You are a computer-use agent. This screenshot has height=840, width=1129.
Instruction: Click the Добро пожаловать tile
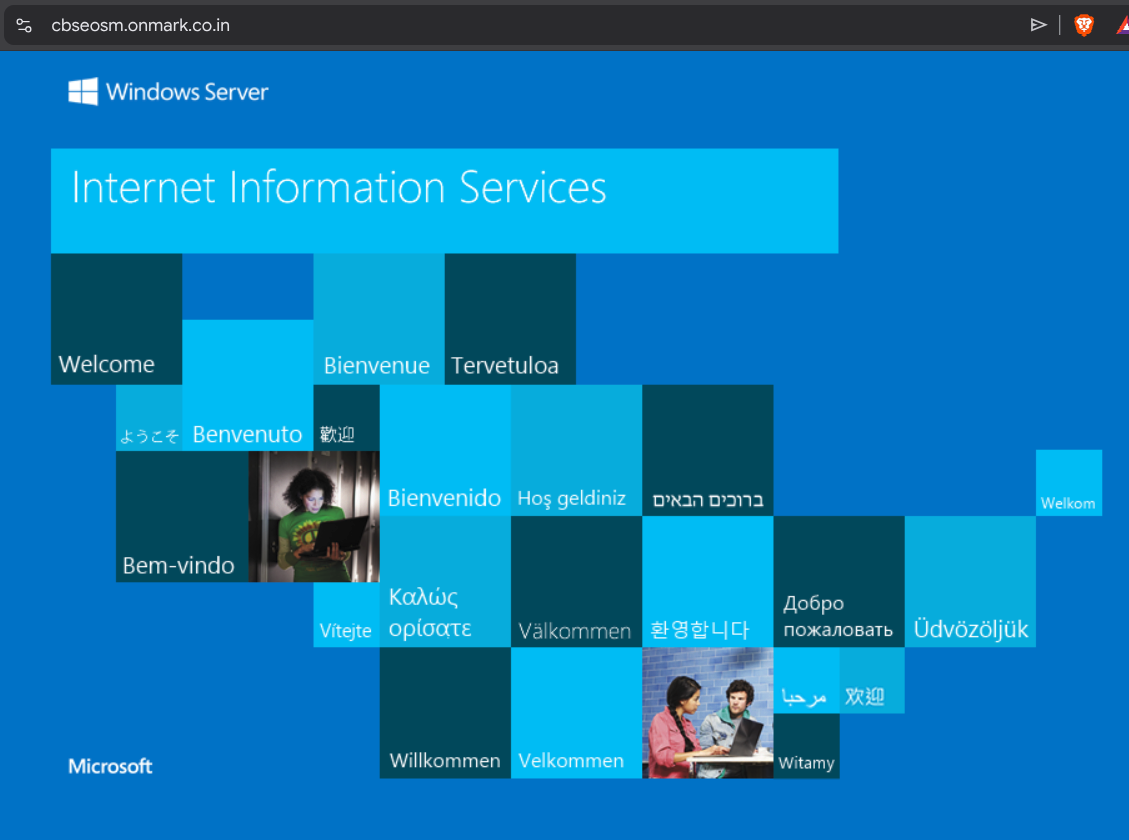pyautogui.click(x=839, y=582)
